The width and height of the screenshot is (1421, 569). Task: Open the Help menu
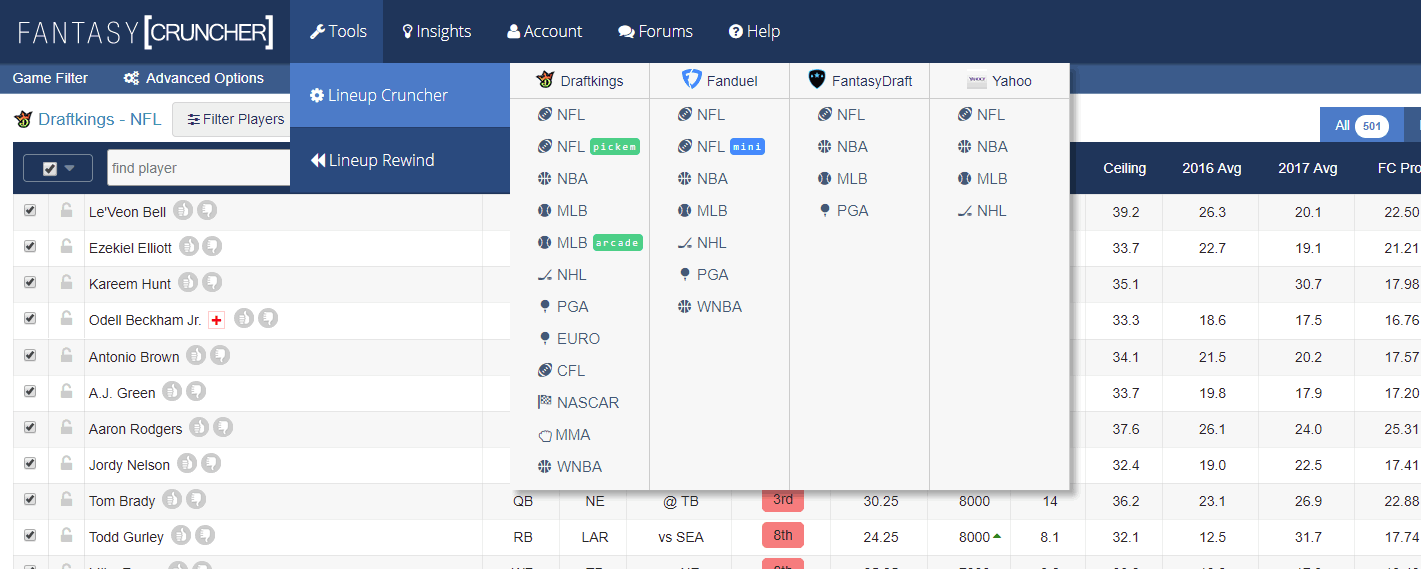(754, 31)
